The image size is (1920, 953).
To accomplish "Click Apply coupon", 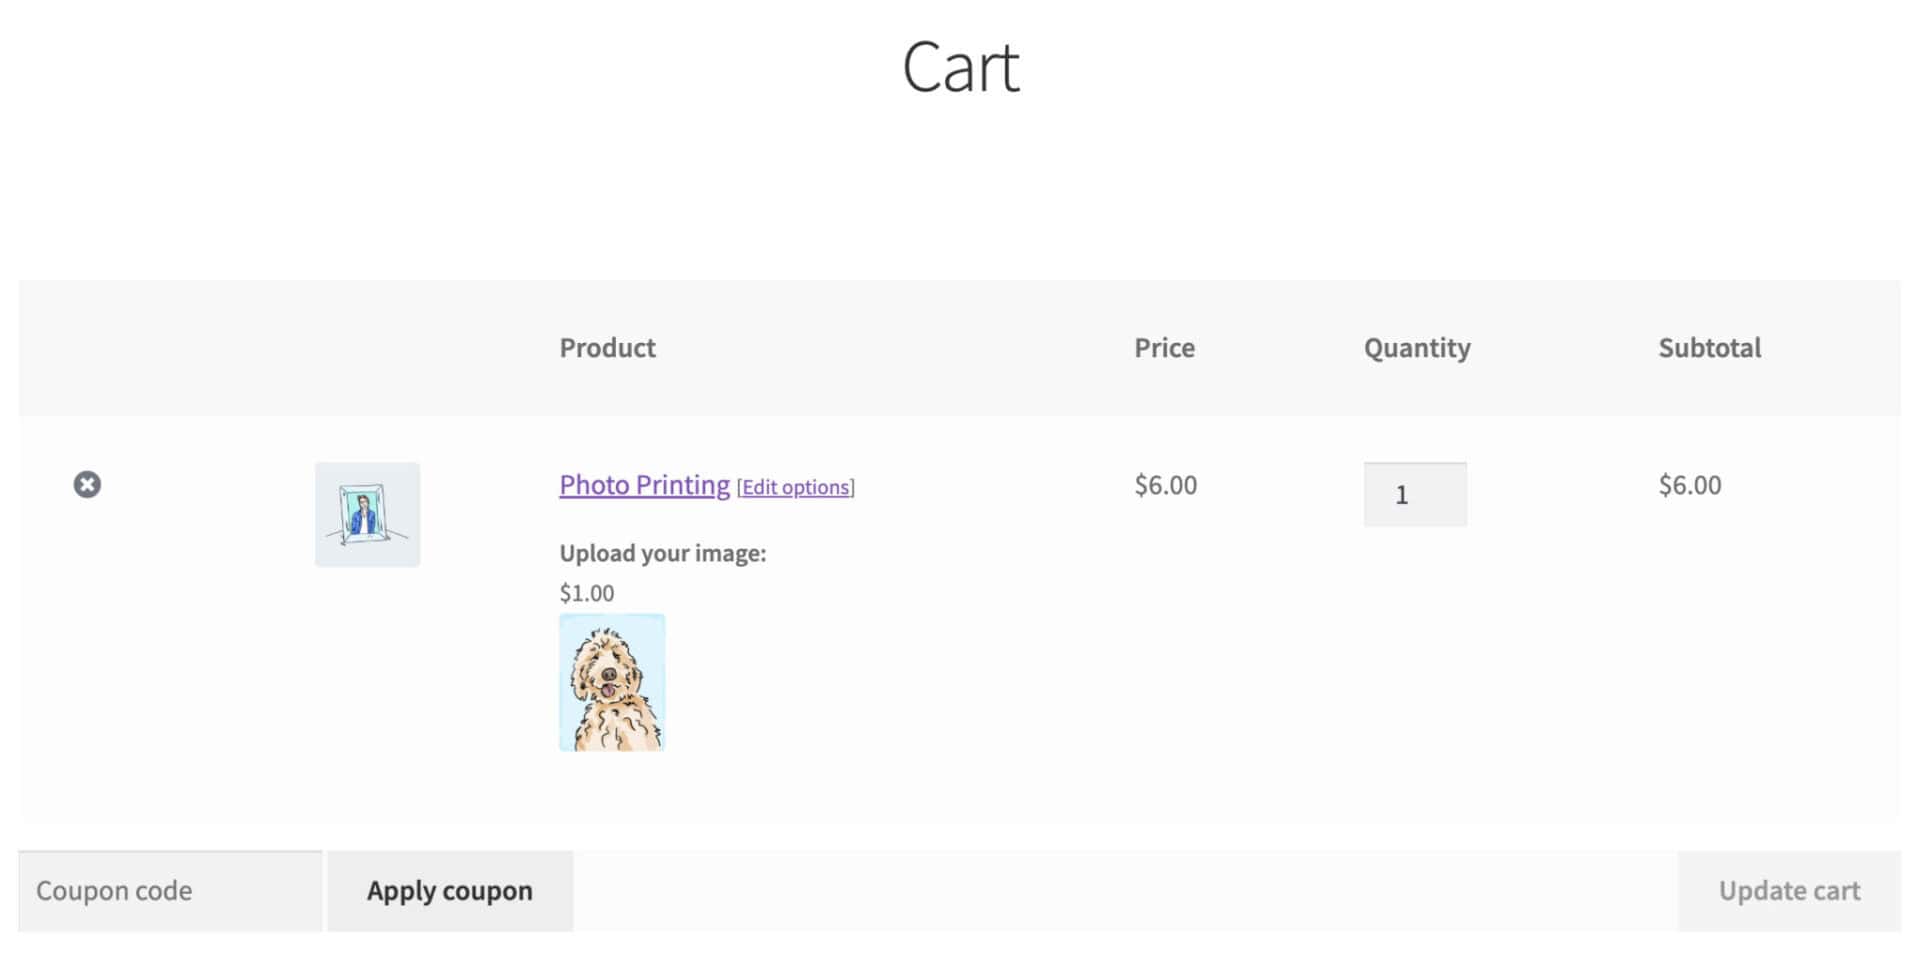I will (x=450, y=890).
